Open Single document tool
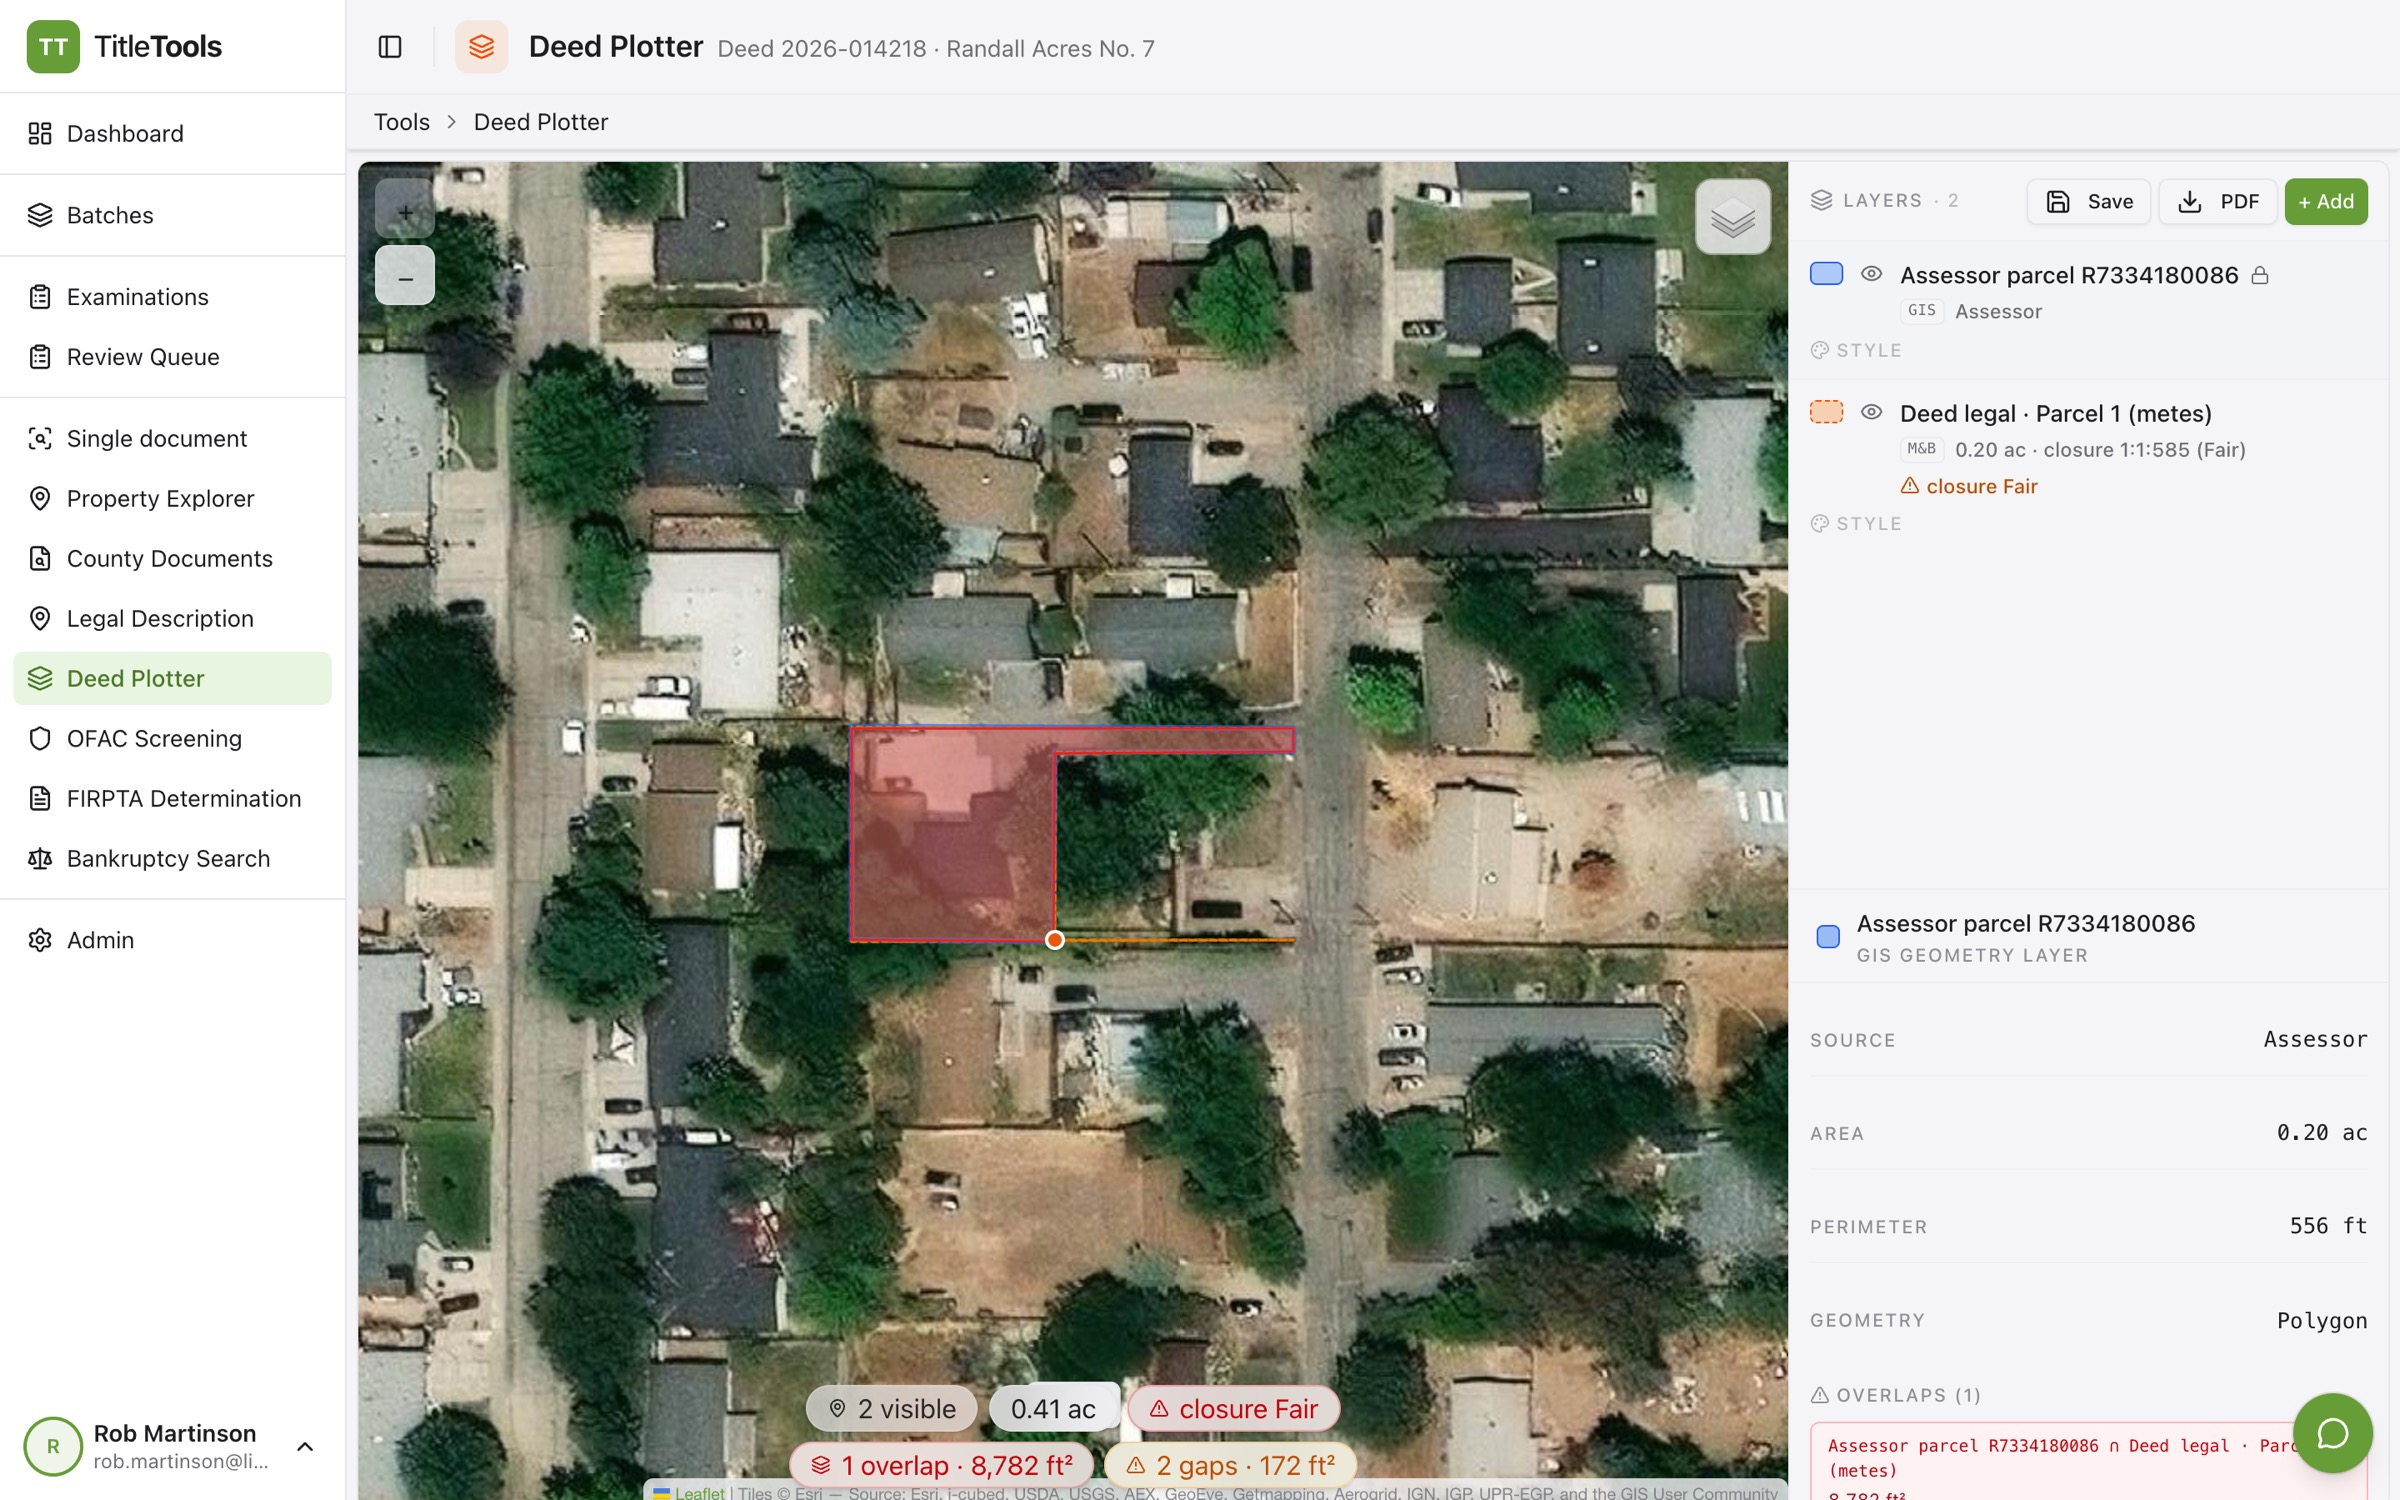Screen dimensions: 2400x1500 click(x=172, y=438)
